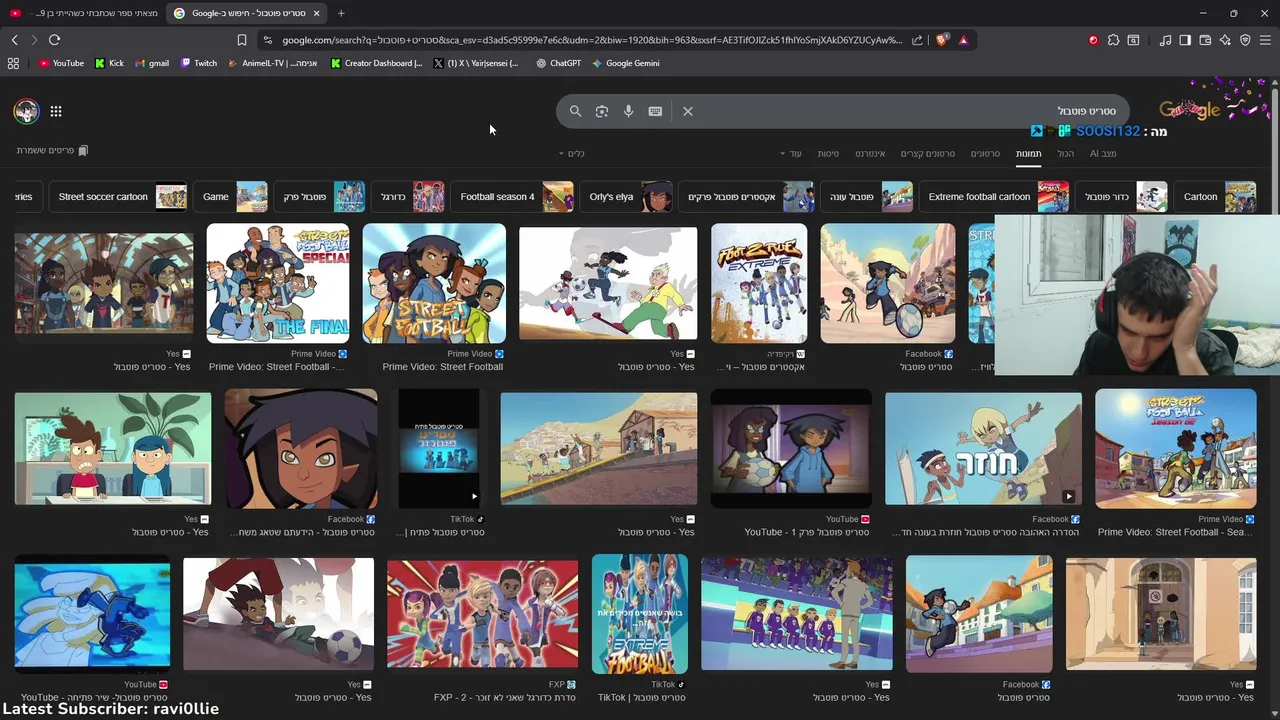
Task: Open YouTube bookmark
Action: (x=61, y=63)
